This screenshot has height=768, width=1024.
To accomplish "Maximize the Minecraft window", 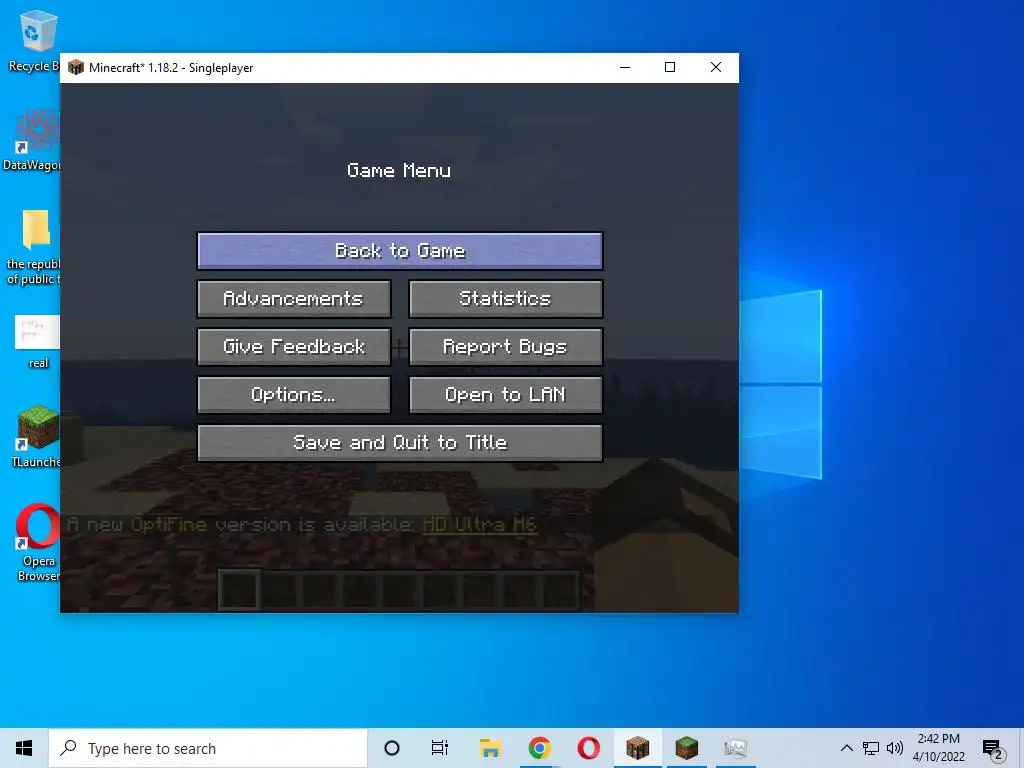I will [x=670, y=67].
